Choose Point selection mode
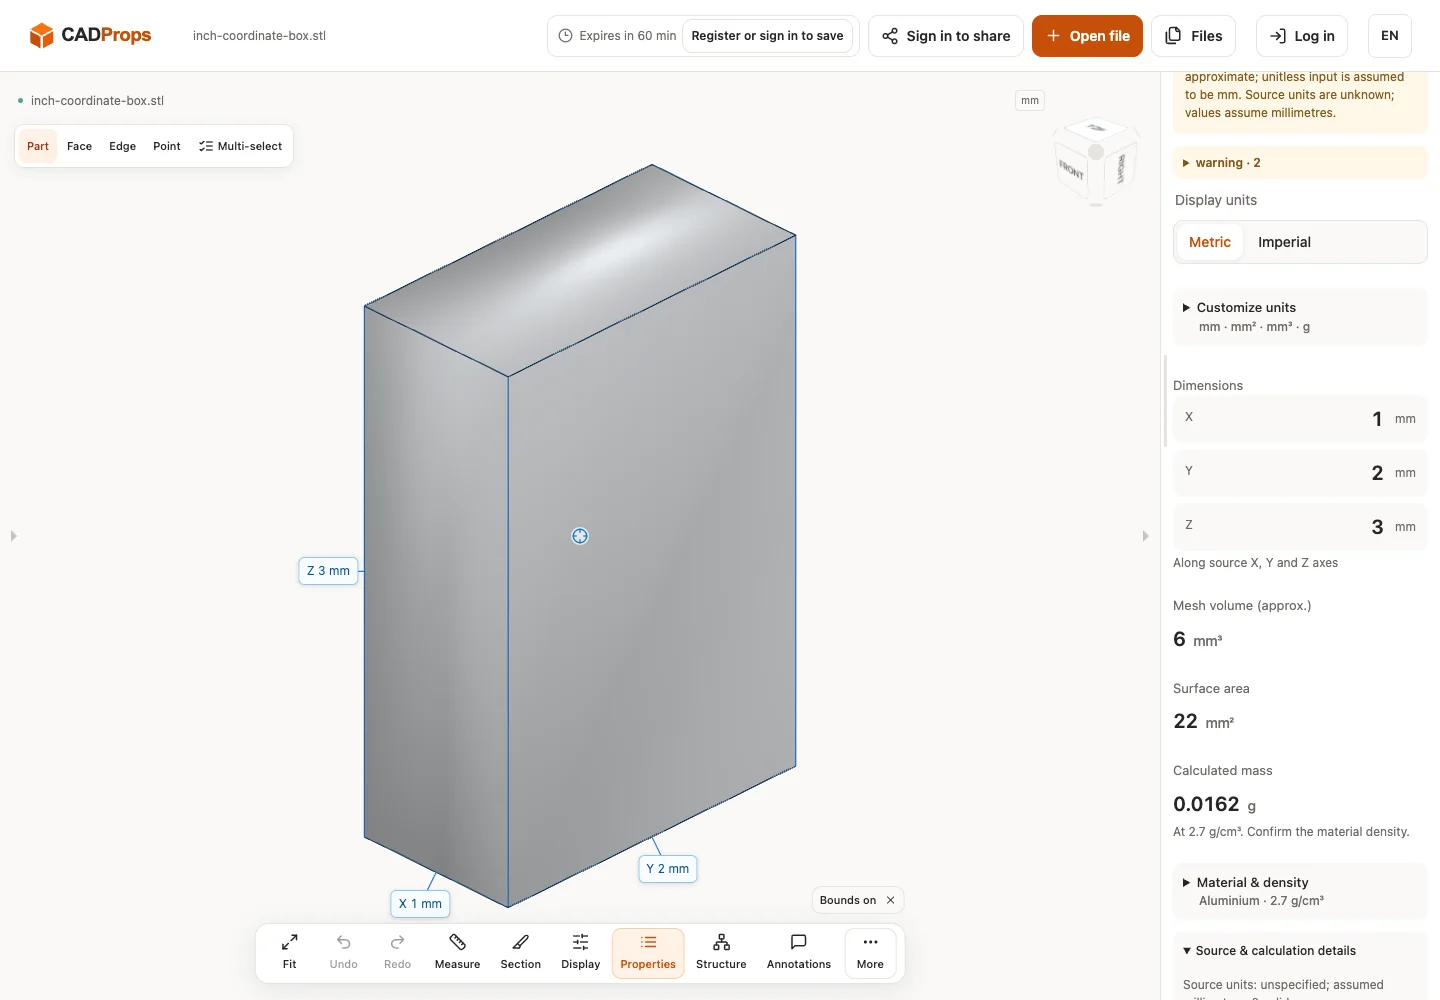This screenshot has height=1000, width=1440. [x=167, y=146]
